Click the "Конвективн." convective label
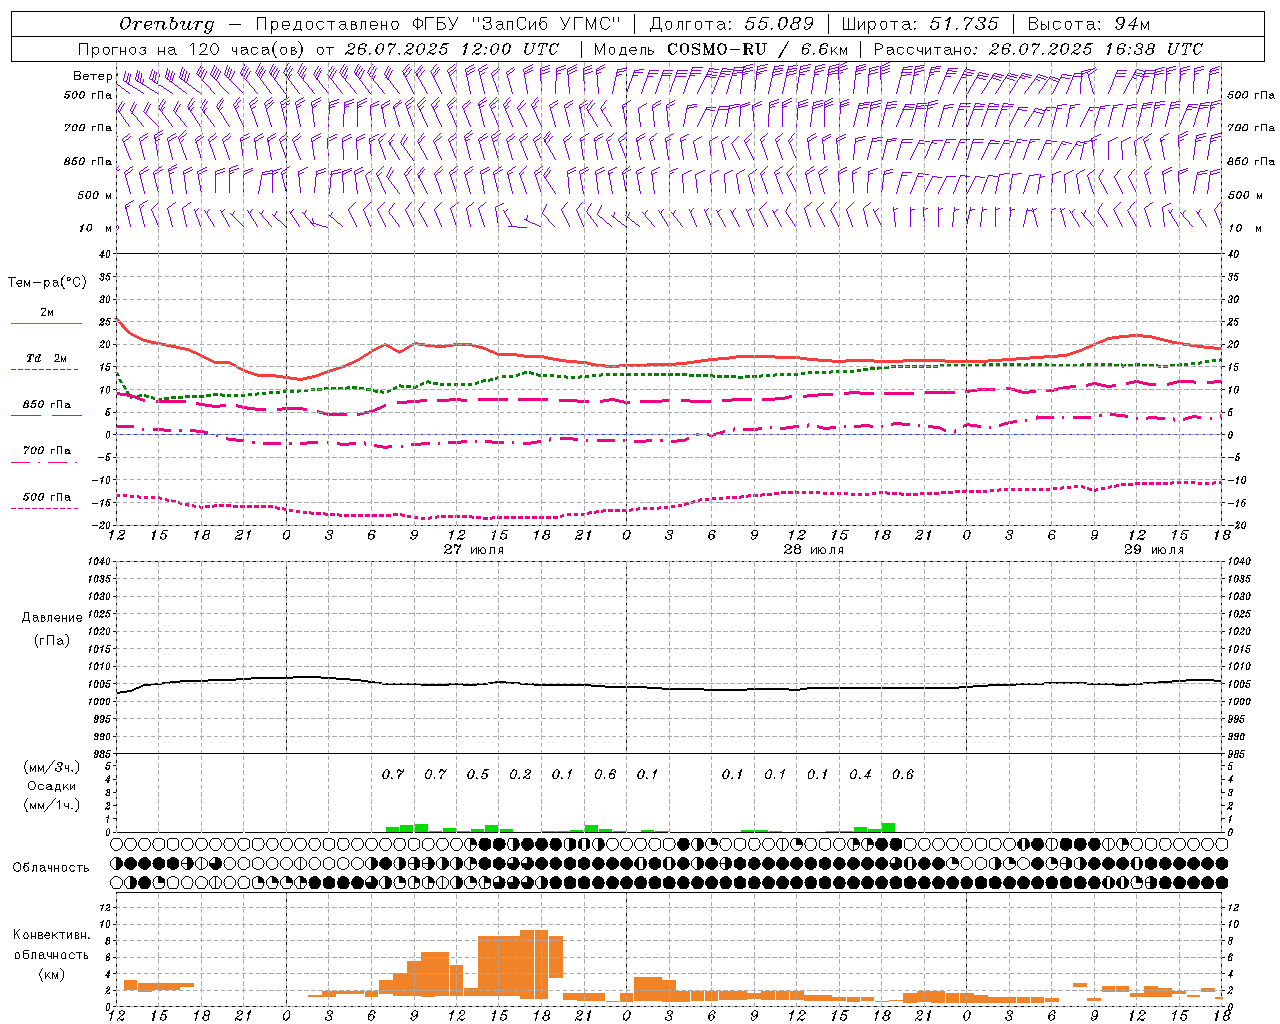 click(51, 935)
